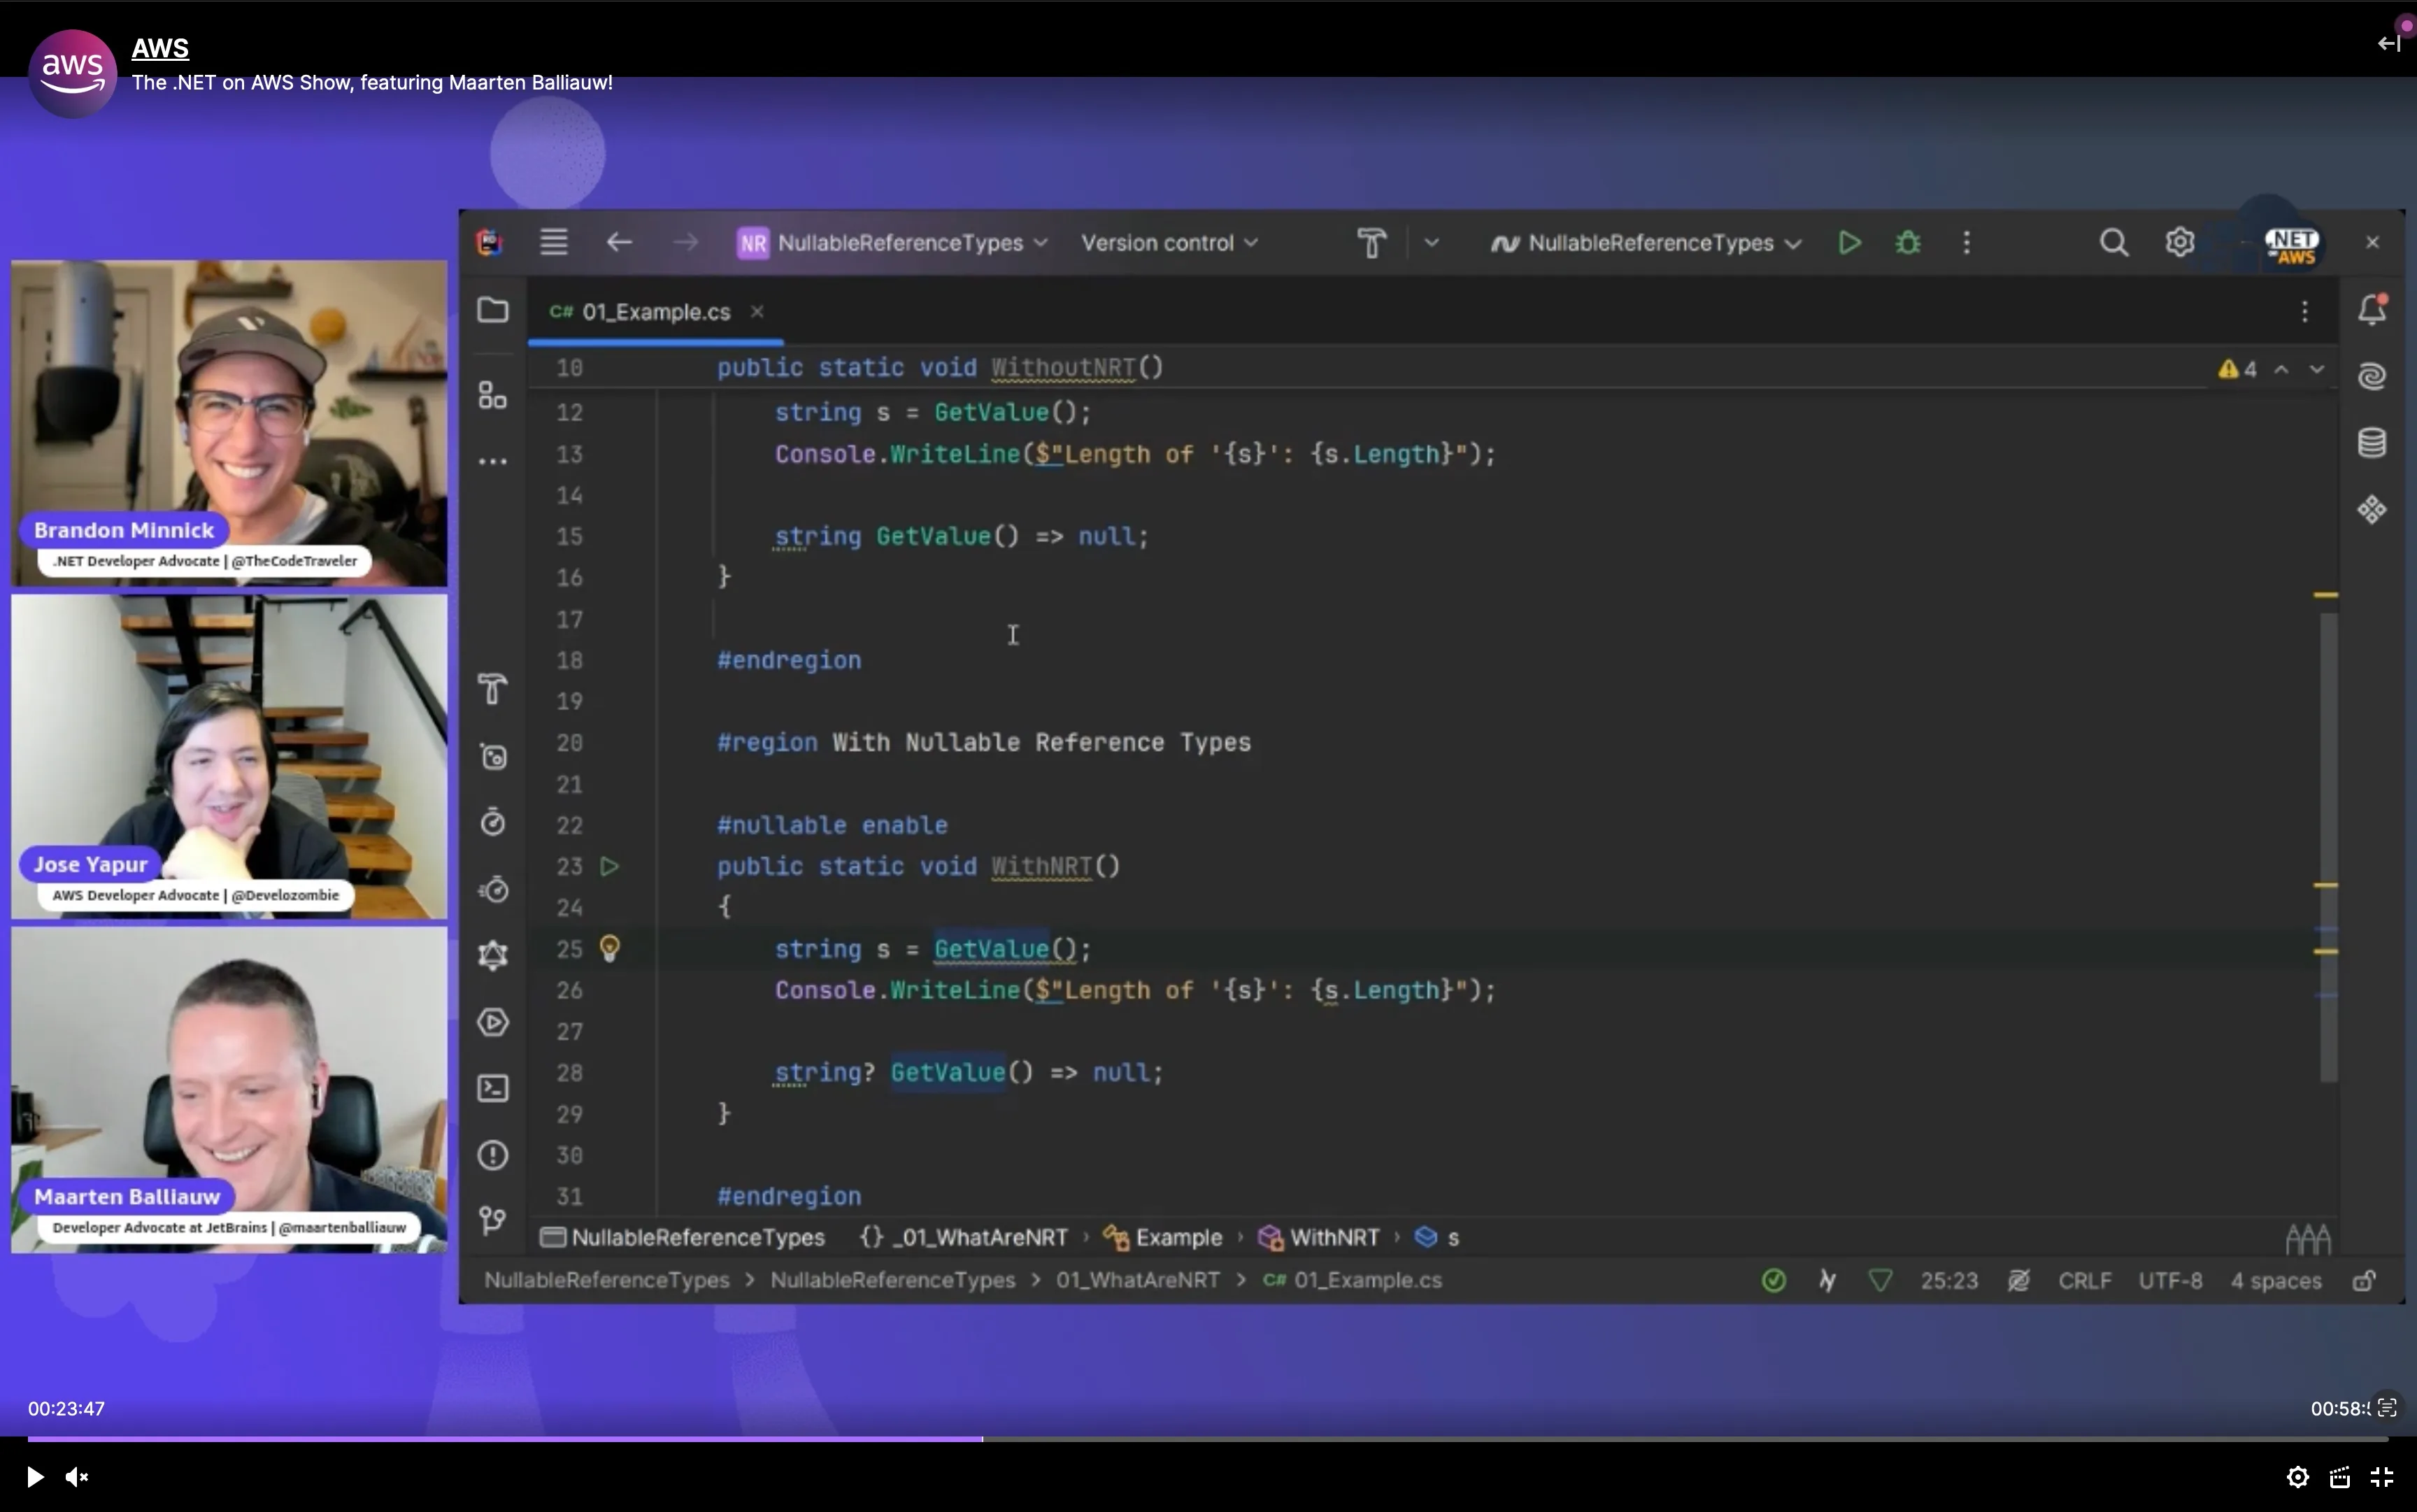
Task: Click the clips icon in player controls
Action: click(2340, 1477)
